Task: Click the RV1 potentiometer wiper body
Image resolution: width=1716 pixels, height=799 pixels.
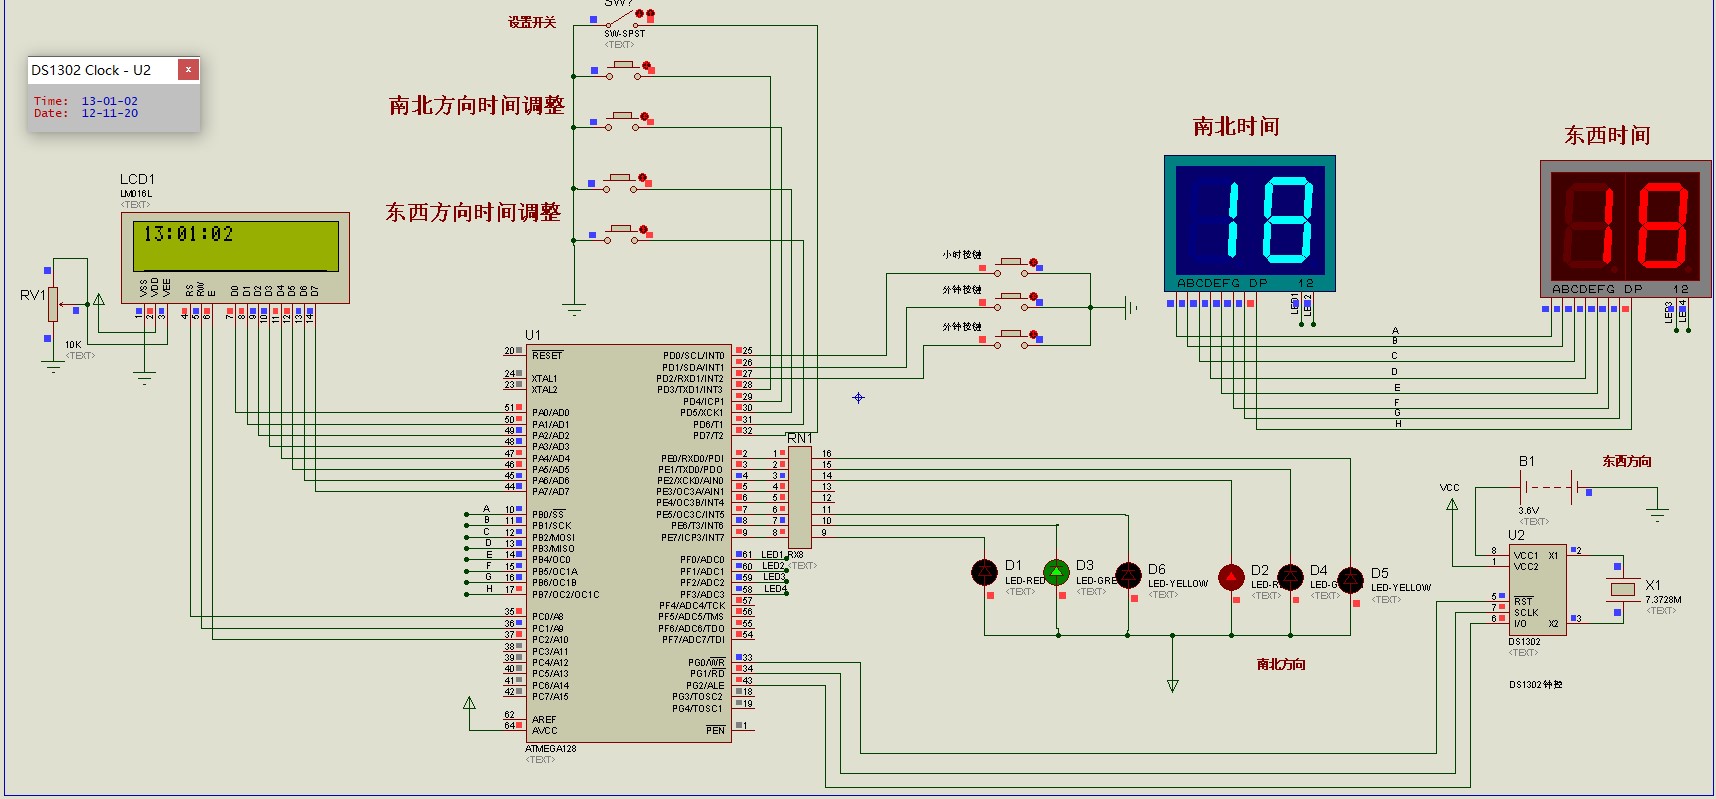Action: [53, 304]
